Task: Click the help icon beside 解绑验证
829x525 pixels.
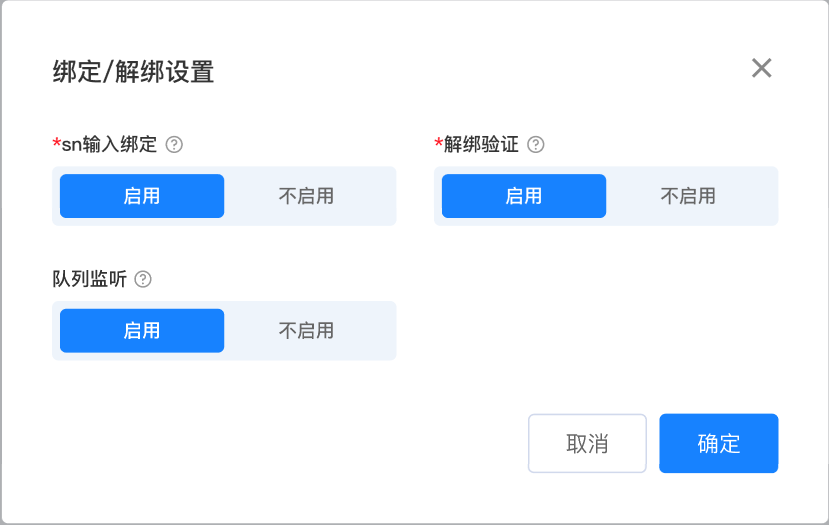Action: click(x=536, y=144)
